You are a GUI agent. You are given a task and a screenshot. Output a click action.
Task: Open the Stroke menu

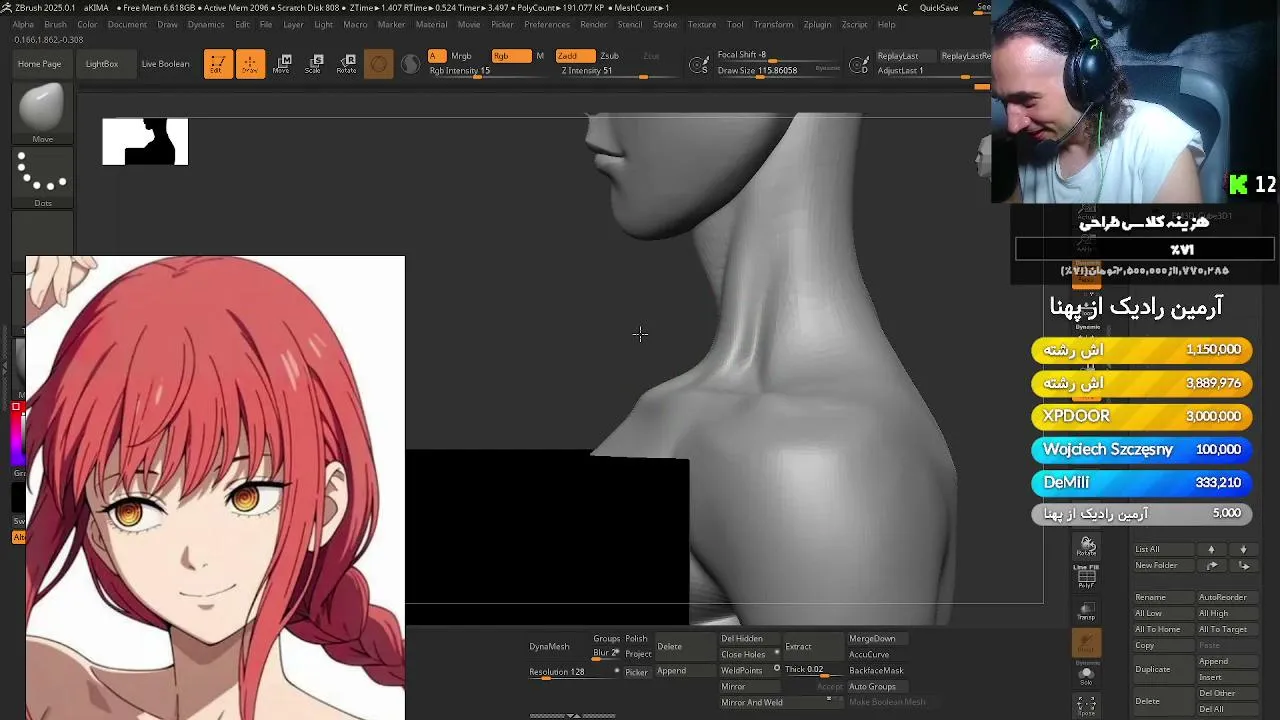point(665,24)
